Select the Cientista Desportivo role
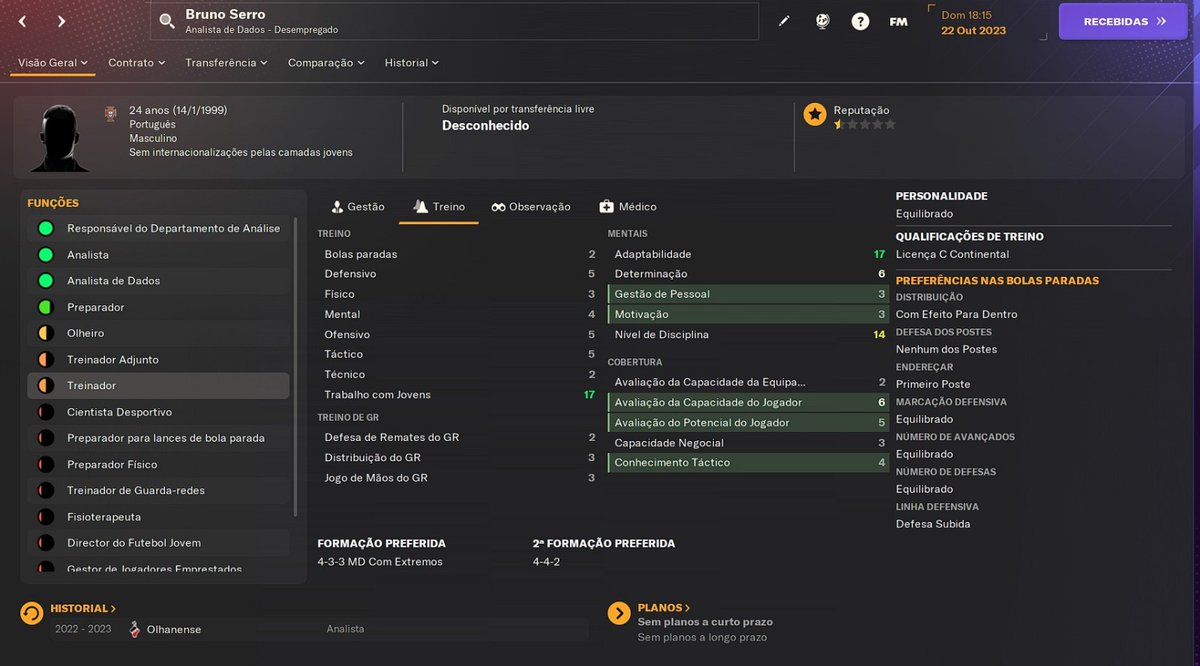 coord(158,412)
